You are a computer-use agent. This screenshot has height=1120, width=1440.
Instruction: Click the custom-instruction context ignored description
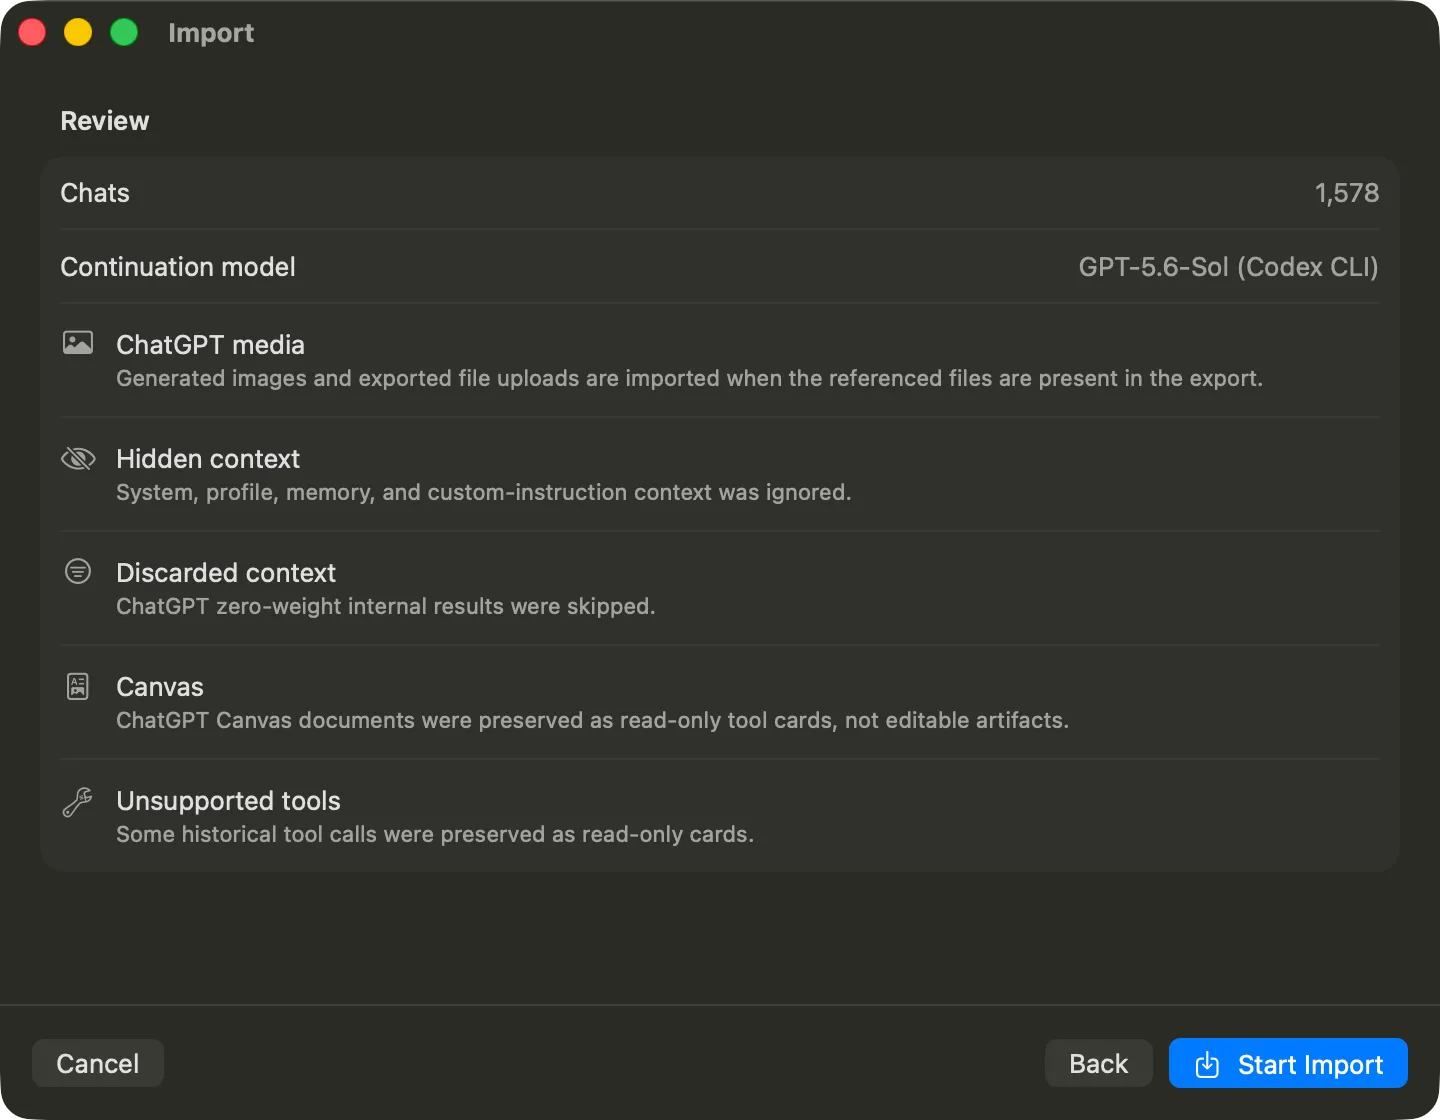click(x=484, y=492)
